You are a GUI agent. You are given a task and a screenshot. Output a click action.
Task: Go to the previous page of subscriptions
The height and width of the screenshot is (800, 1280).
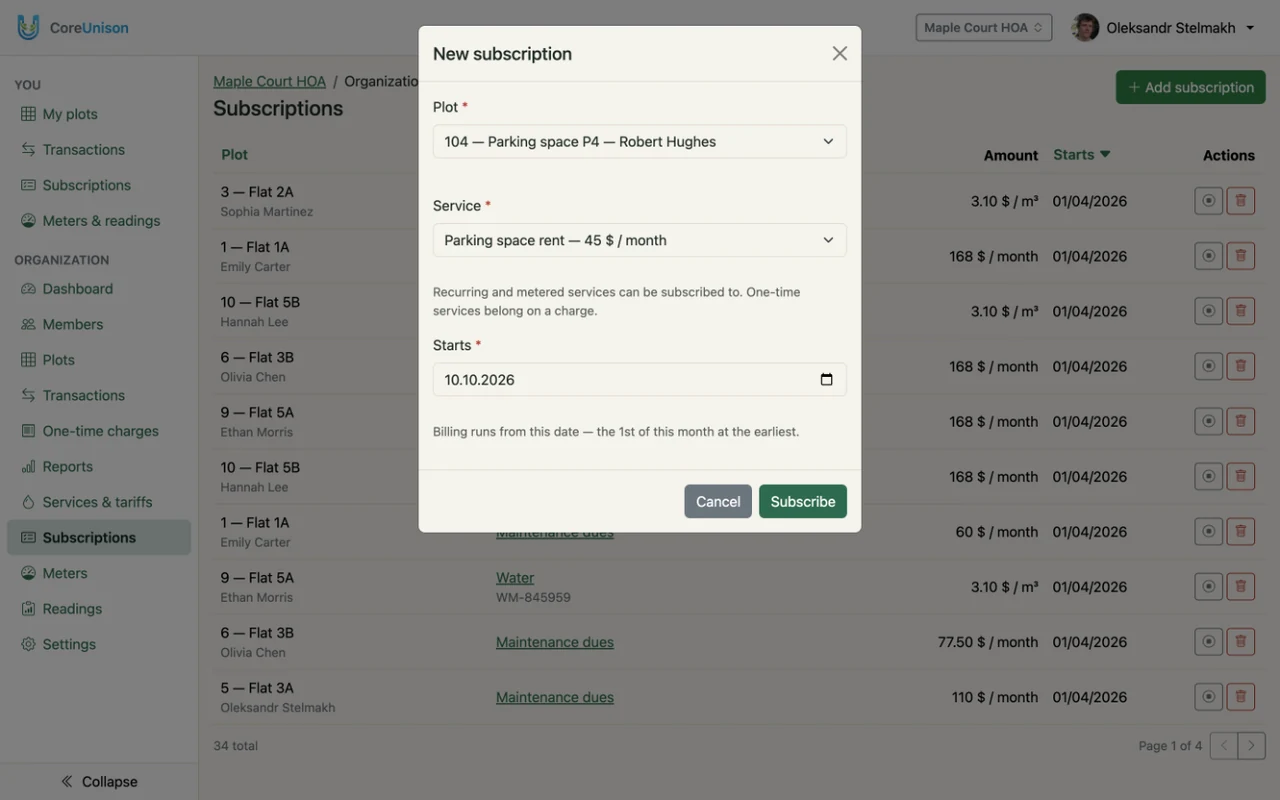pyautogui.click(x=1224, y=746)
